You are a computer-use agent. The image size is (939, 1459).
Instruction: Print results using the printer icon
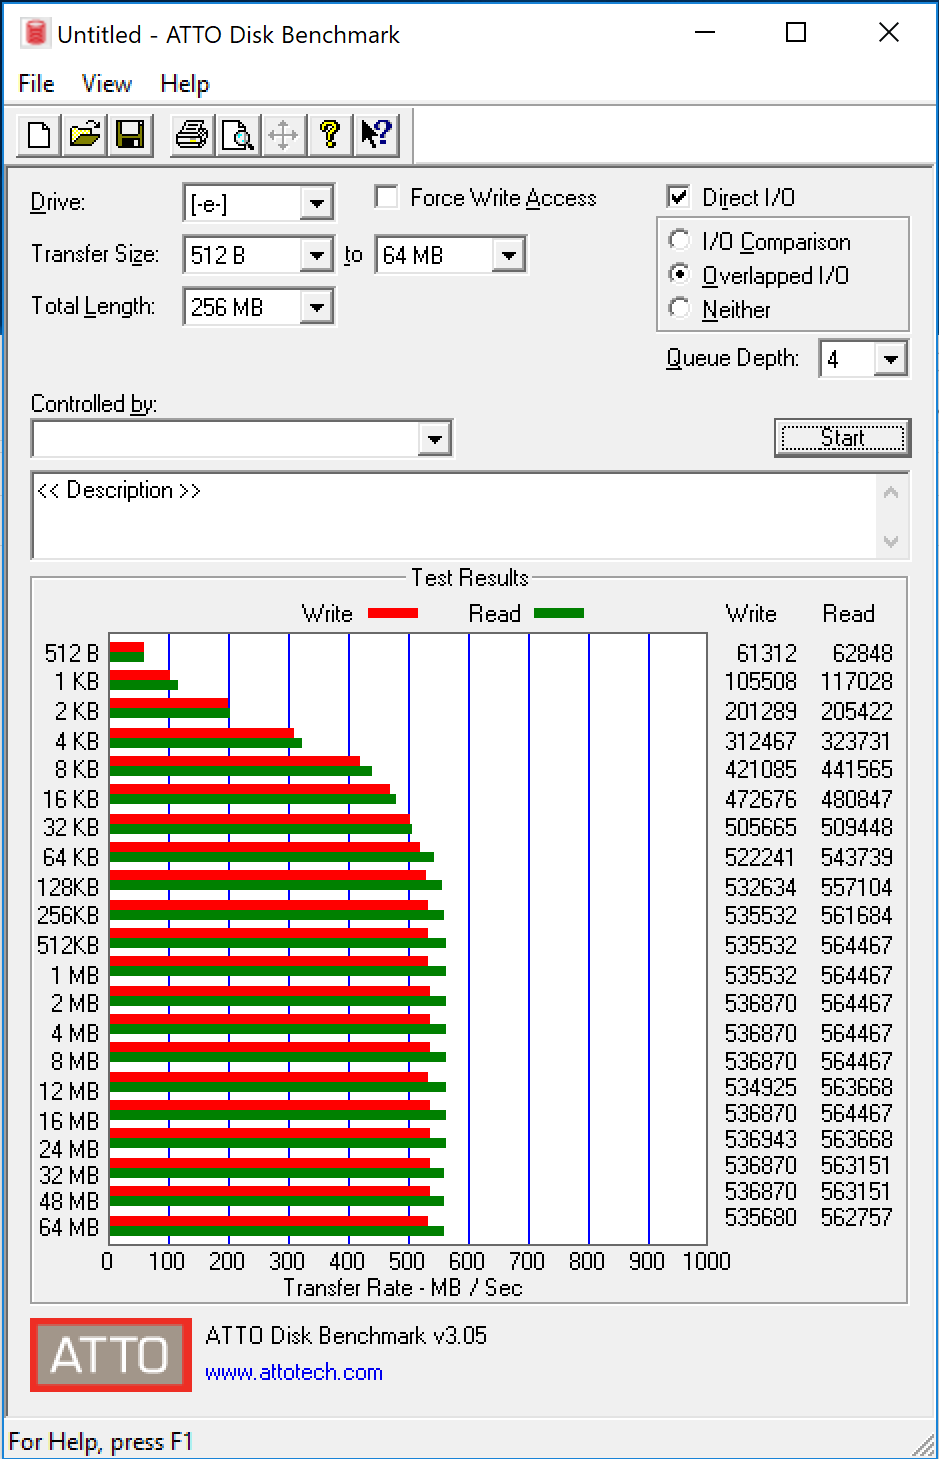(x=191, y=134)
